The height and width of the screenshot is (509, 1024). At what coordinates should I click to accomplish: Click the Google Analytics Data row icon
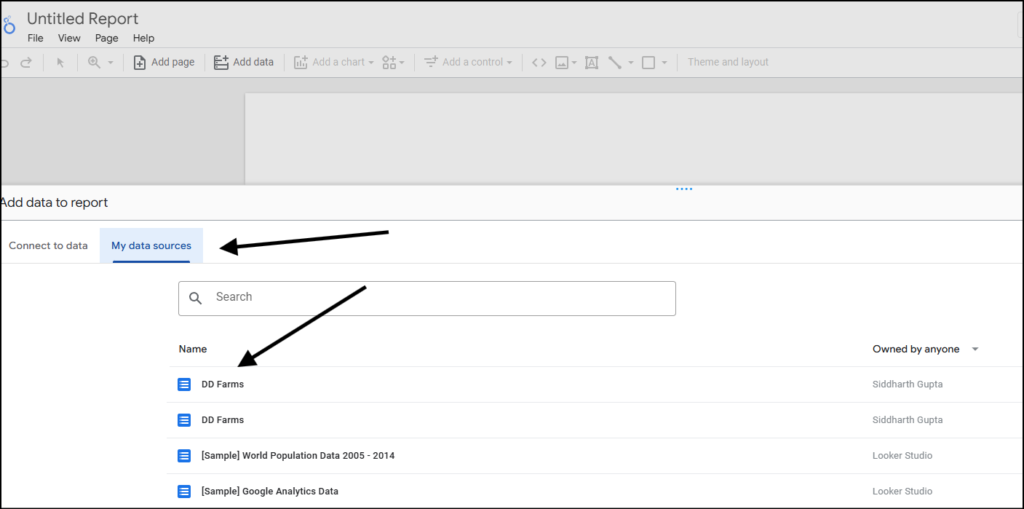[184, 491]
